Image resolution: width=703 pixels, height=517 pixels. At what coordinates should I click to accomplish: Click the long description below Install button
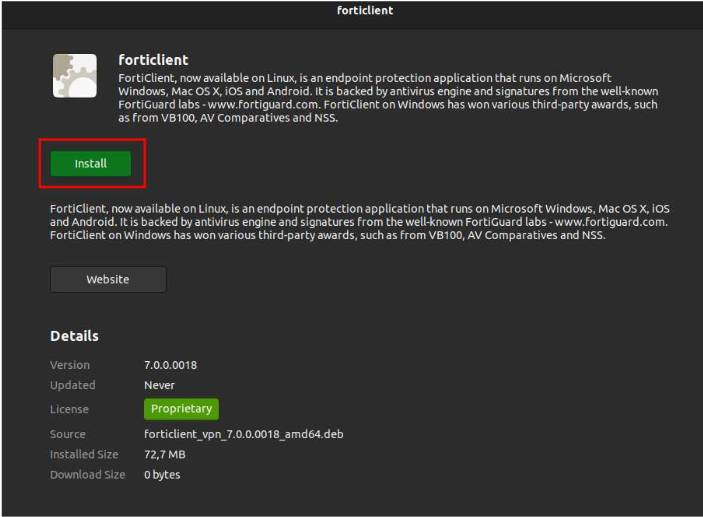tap(360, 222)
